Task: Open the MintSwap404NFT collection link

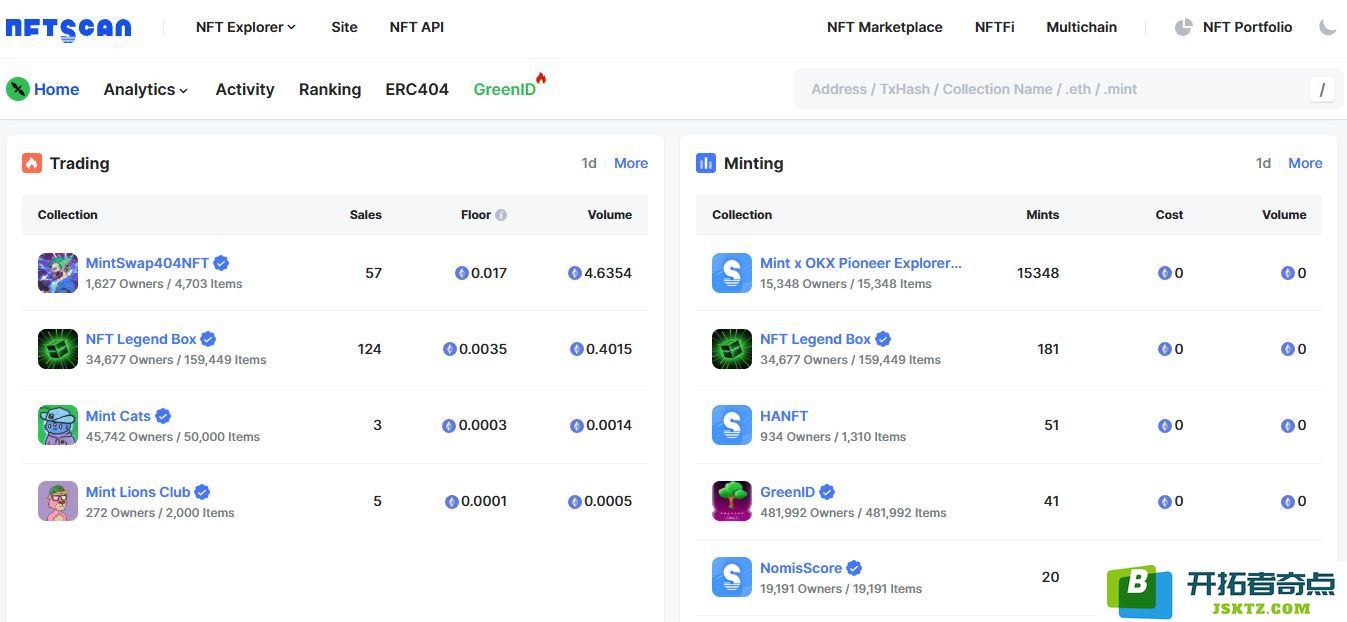Action: tap(147, 263)
